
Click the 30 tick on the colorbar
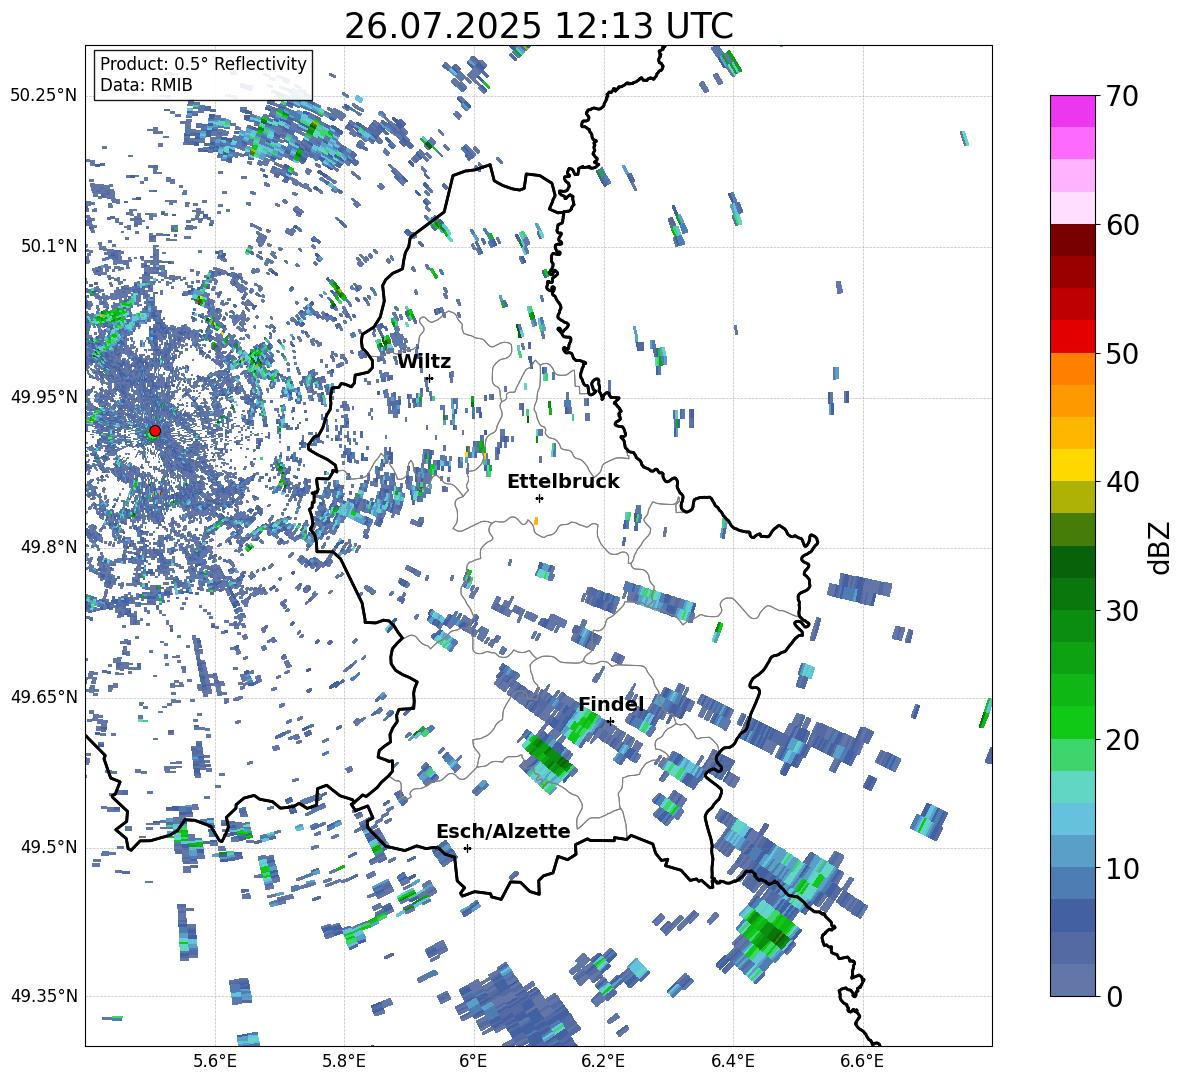coord(1122,611)
